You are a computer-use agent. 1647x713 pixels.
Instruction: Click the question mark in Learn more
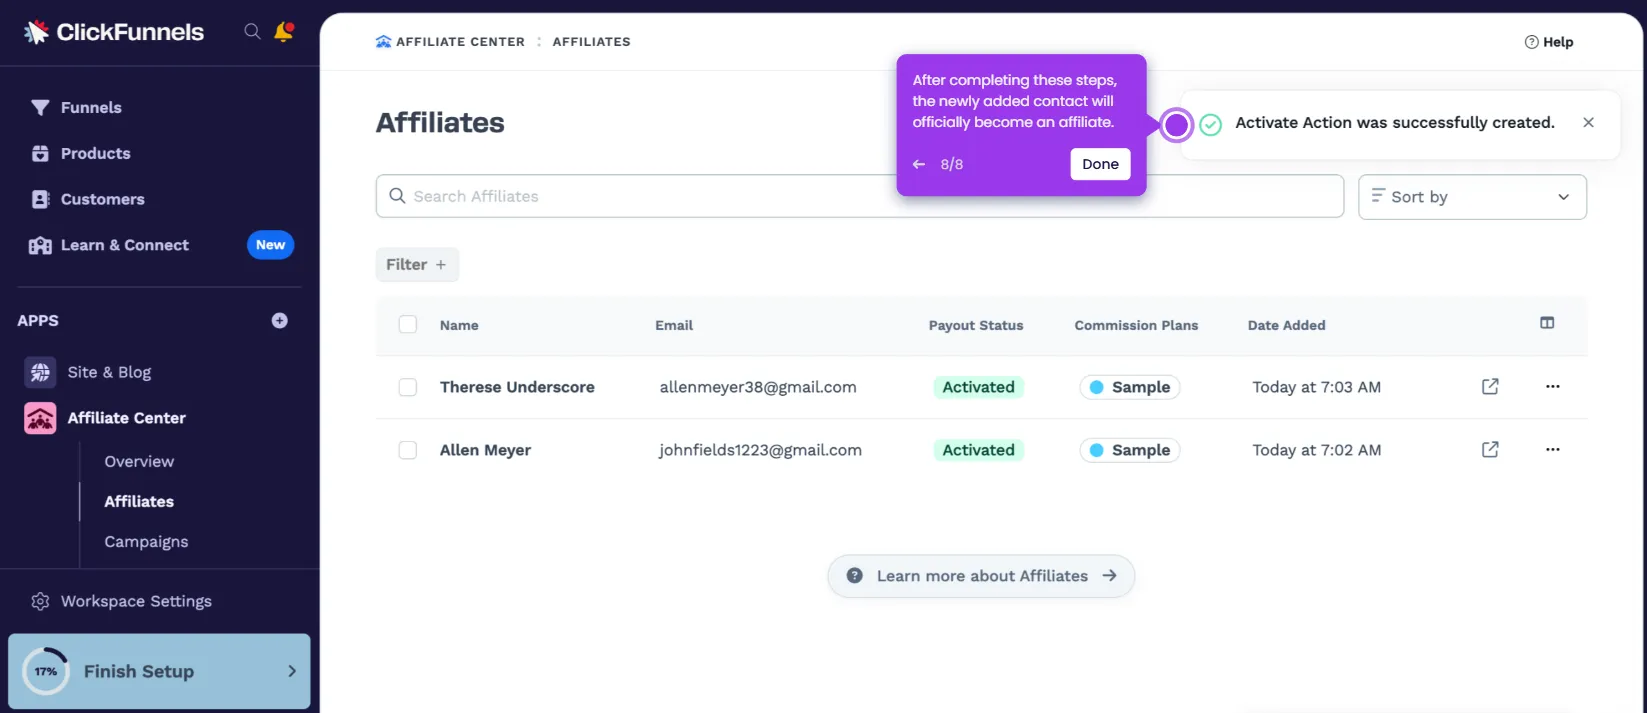pyautogui.click(x=854, y=576)
